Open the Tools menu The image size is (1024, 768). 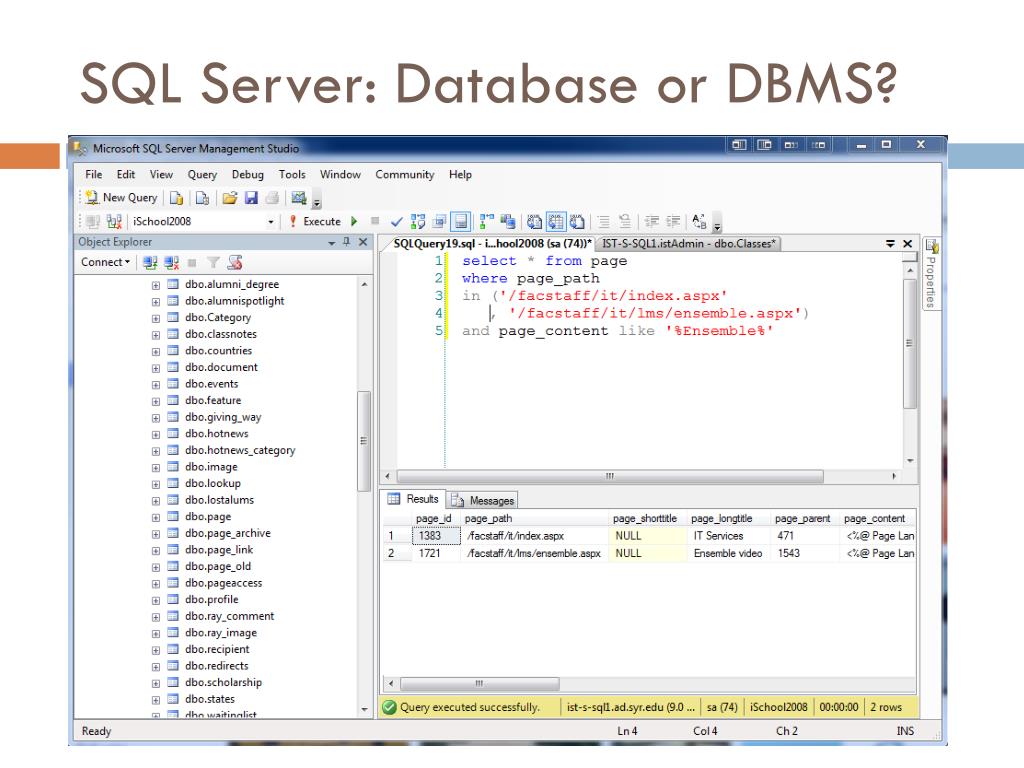click(292, 174)
